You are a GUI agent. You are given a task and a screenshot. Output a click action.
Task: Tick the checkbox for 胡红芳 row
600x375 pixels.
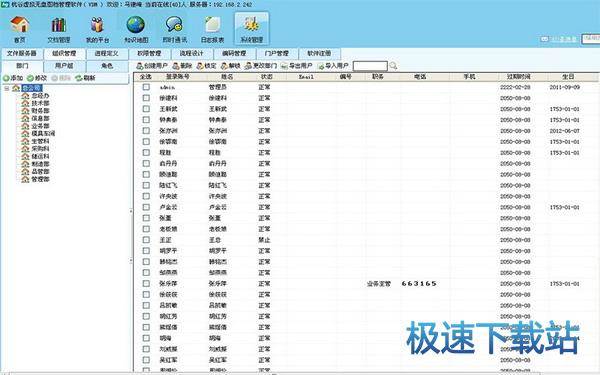coord(146,316)
